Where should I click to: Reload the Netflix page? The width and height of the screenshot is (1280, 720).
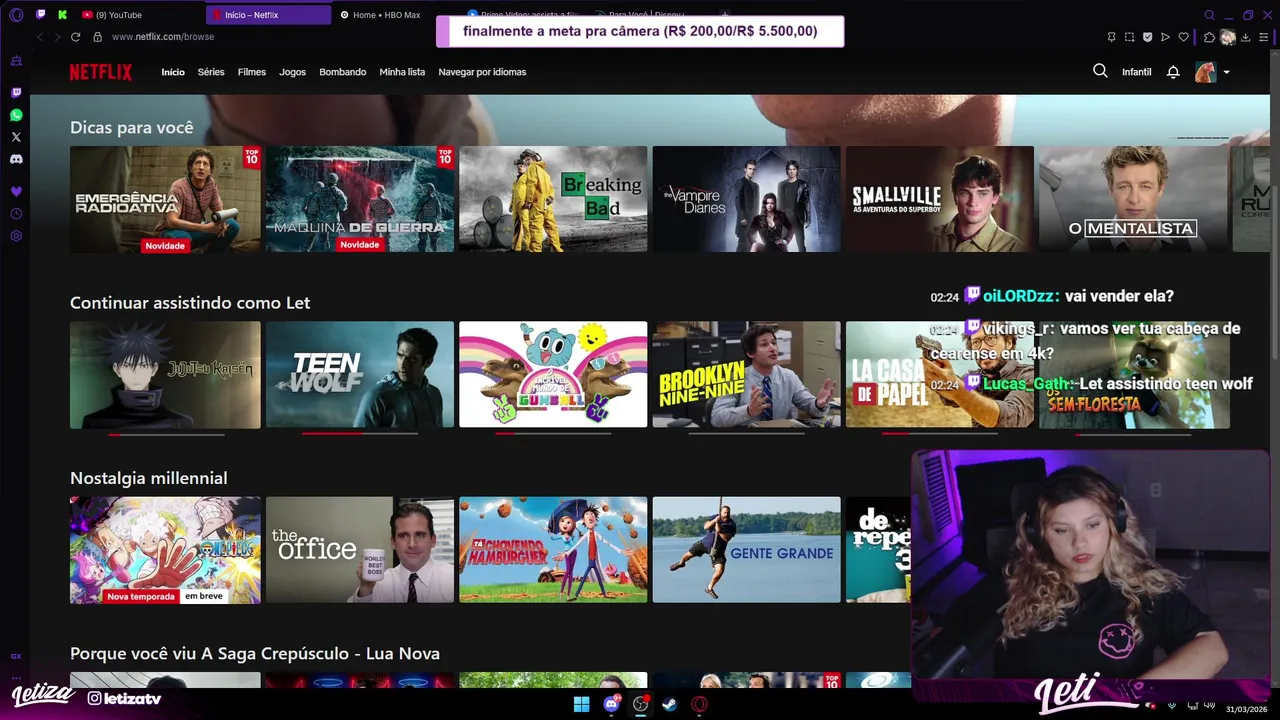75,37
